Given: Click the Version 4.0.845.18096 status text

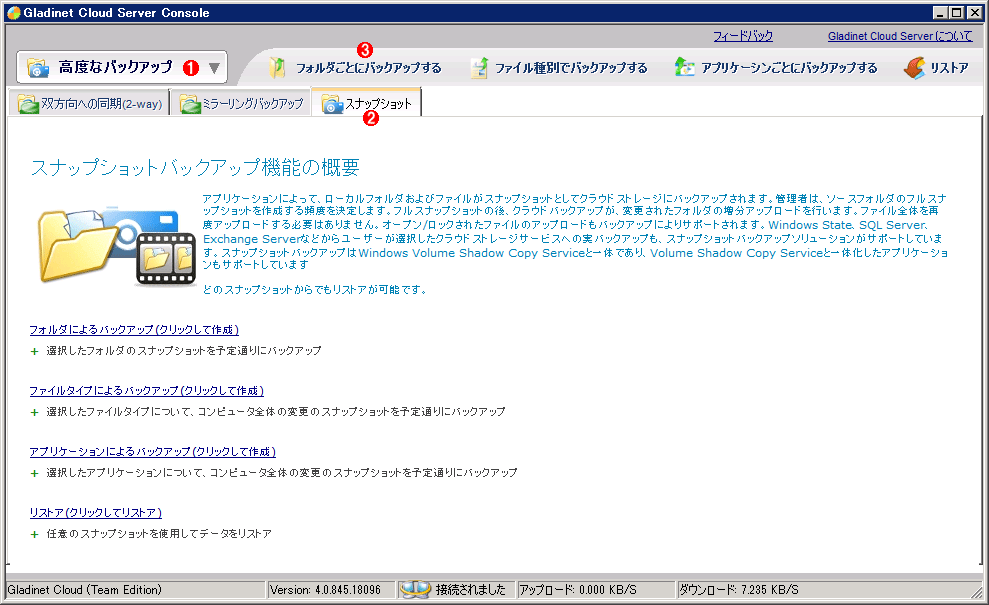Looking at the screenshot, I should pyautogui.click(x=325, y=590).
